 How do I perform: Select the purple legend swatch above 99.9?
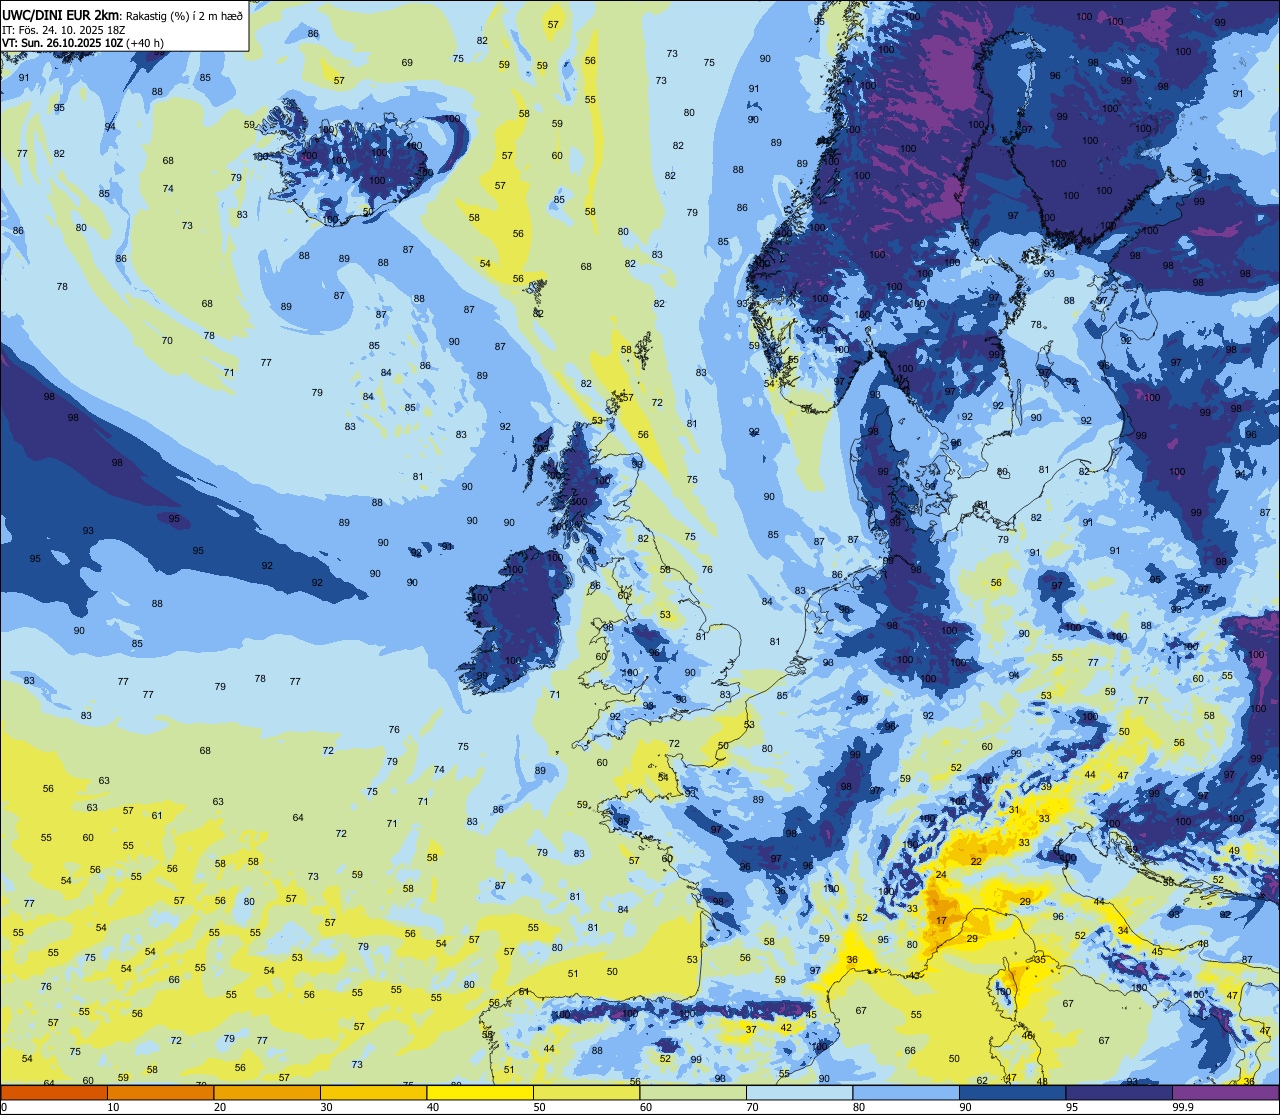(1225, 1093)
